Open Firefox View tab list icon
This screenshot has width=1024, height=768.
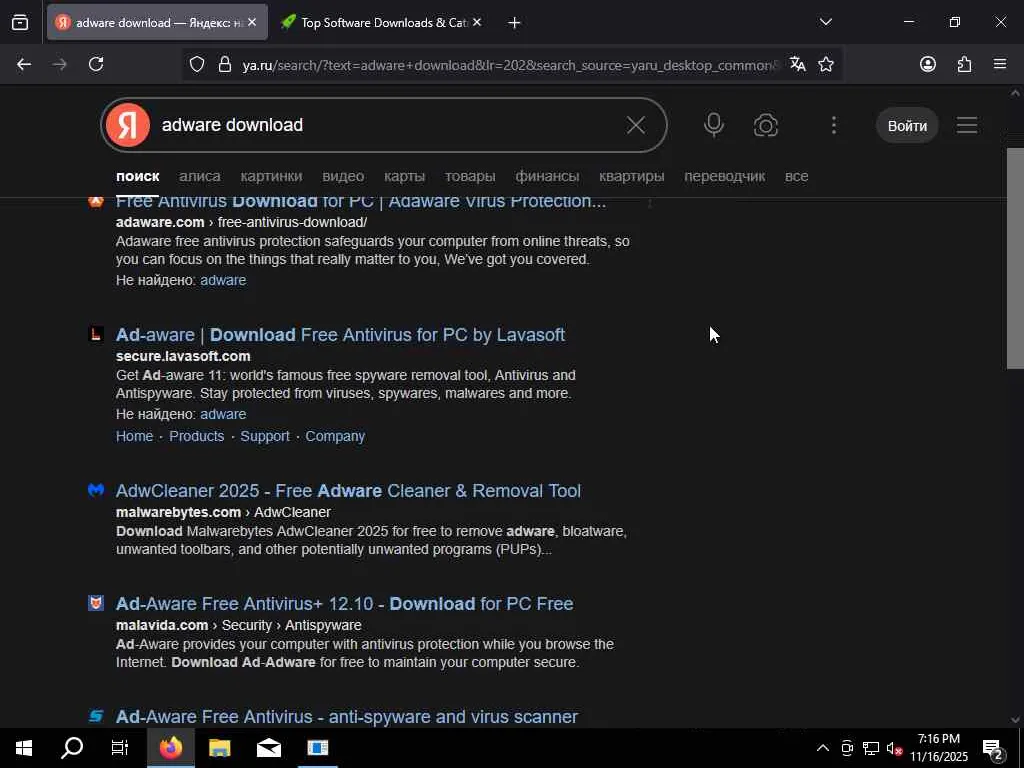tap(20, 22)
